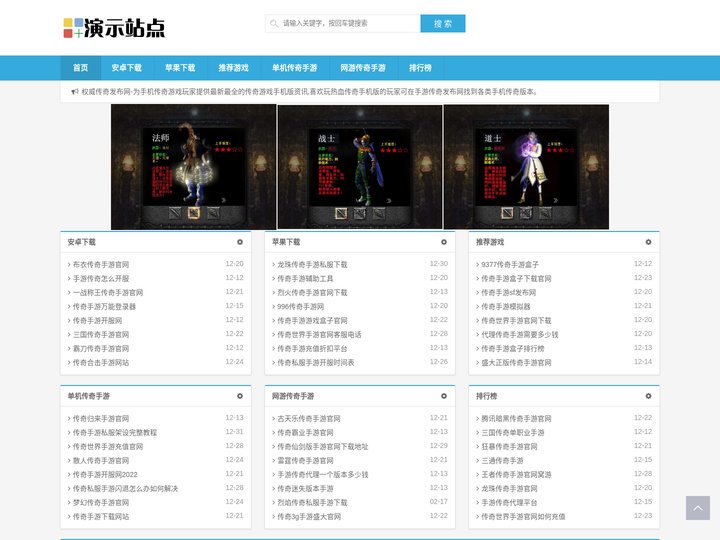Open article 传奇手游辅助工具
720x540 pixels.
[305, 279]
